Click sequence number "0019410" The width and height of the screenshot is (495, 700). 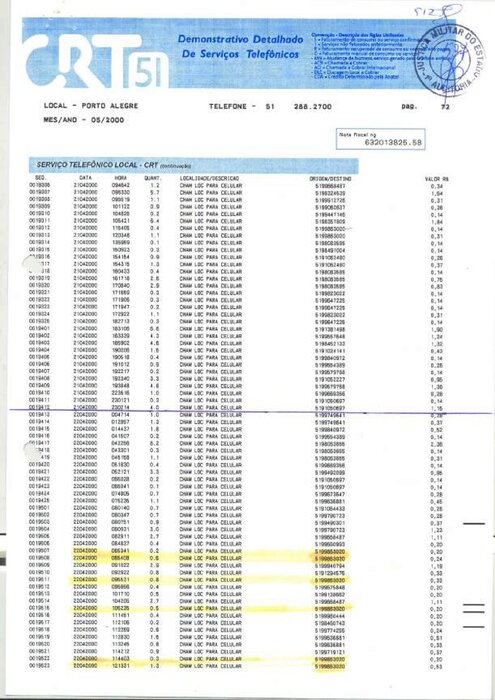[39, 393]
